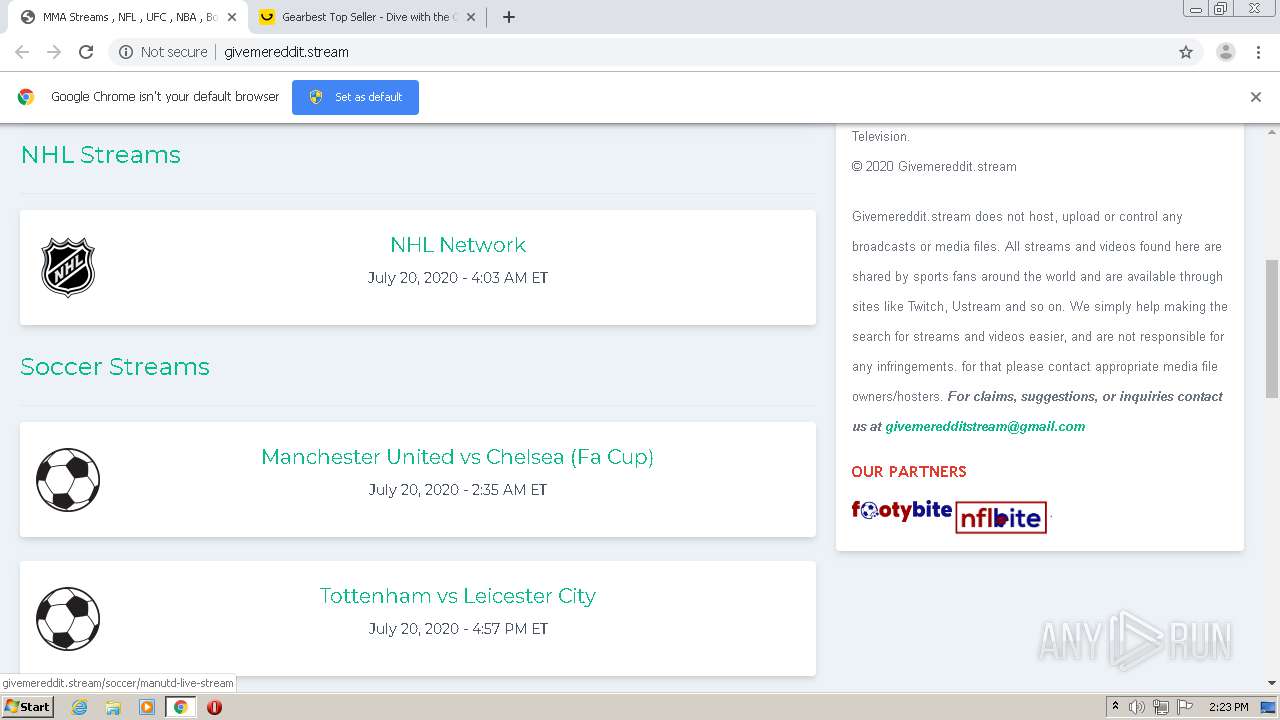The image size is (1280, 720).
Task: Click the Soccer Streams heading
Action: click(x=115, y=367)
